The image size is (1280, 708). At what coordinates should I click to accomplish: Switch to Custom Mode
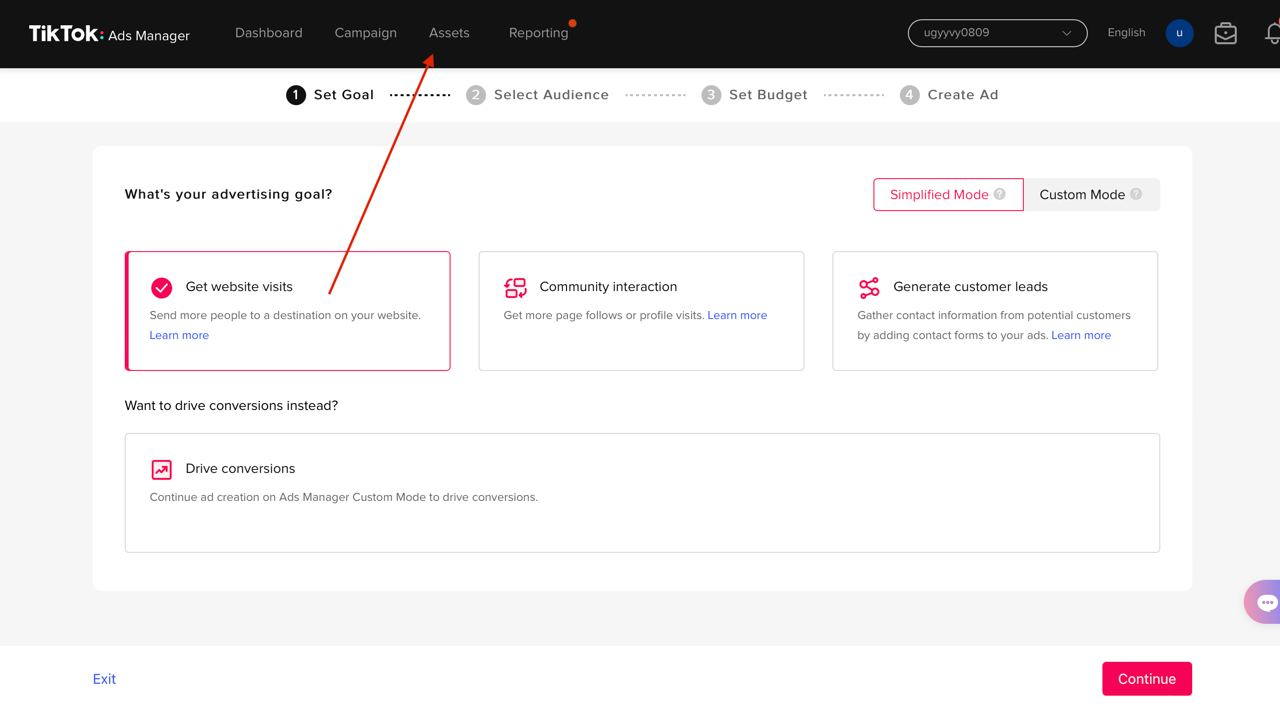(1091, 194)
